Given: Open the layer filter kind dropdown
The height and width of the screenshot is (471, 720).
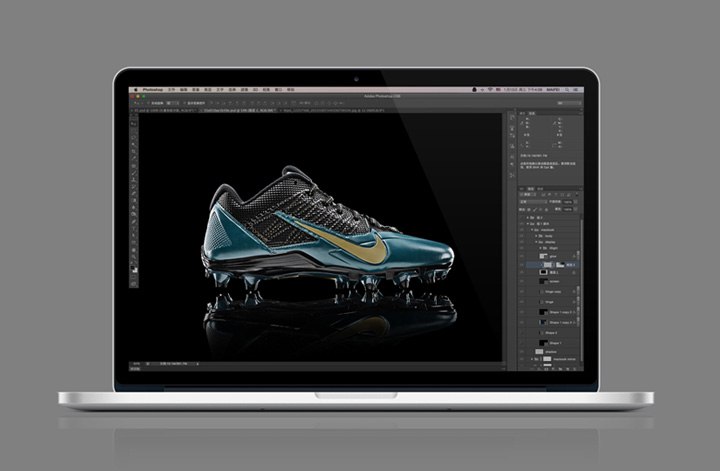Looking at the screenshot, I should pos(528,195).
